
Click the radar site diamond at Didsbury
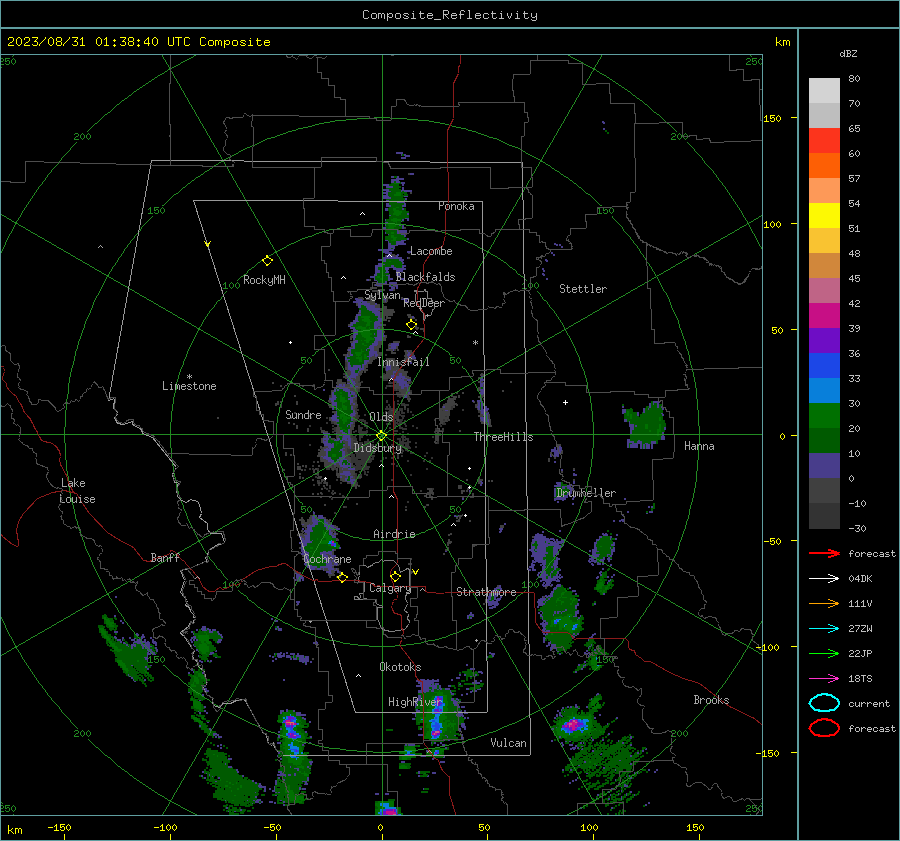381,436
